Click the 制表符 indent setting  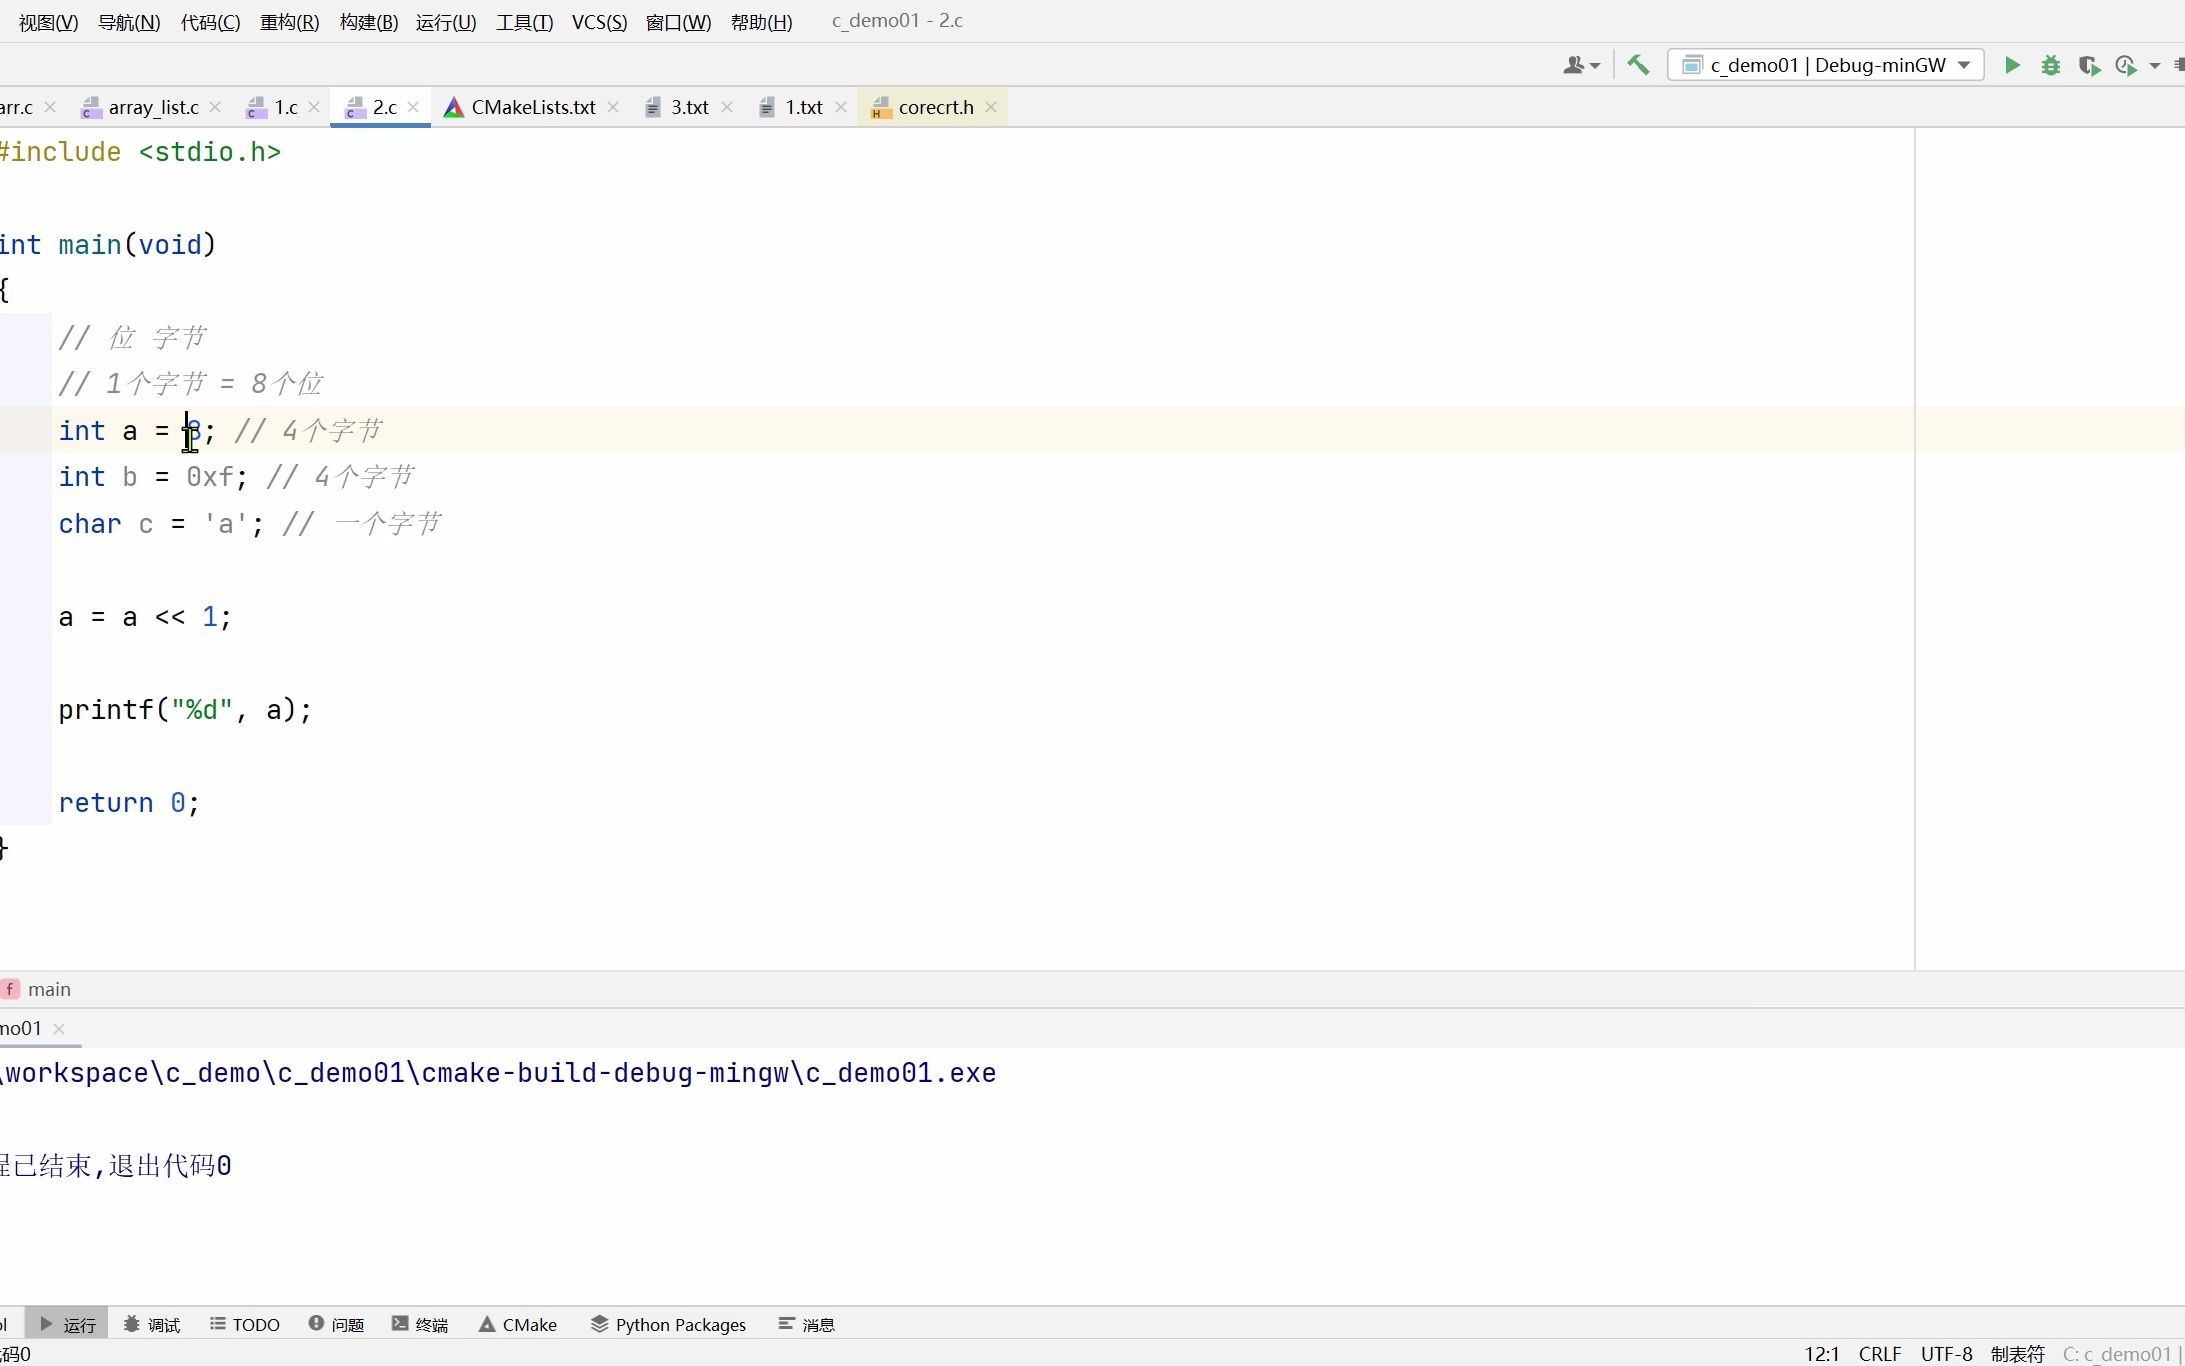[2018, 1354]
